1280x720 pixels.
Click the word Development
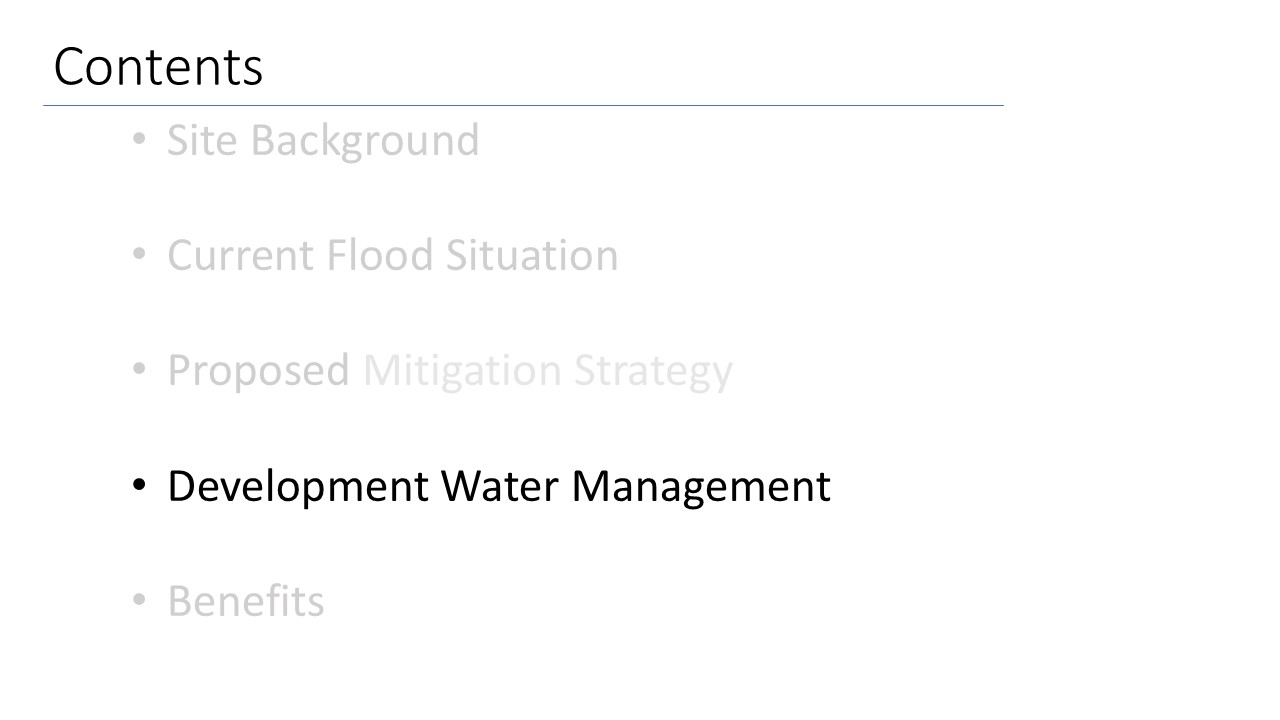point(297,486)
